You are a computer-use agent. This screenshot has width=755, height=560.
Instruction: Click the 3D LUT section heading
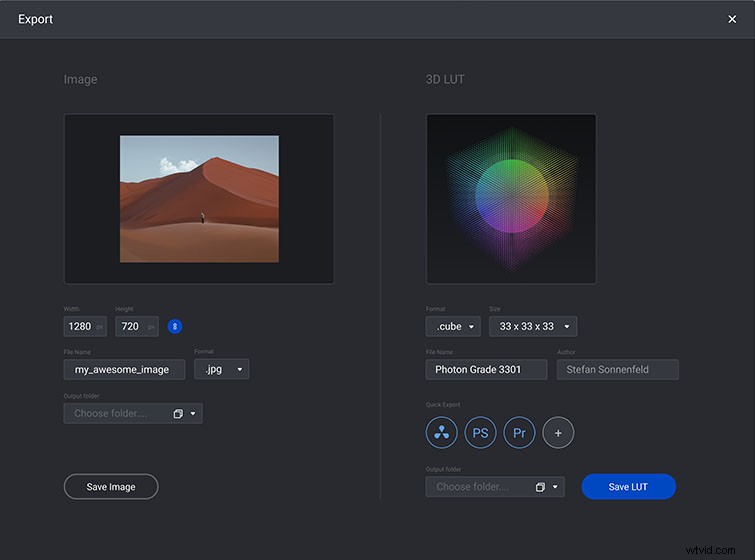coord(445,79)
